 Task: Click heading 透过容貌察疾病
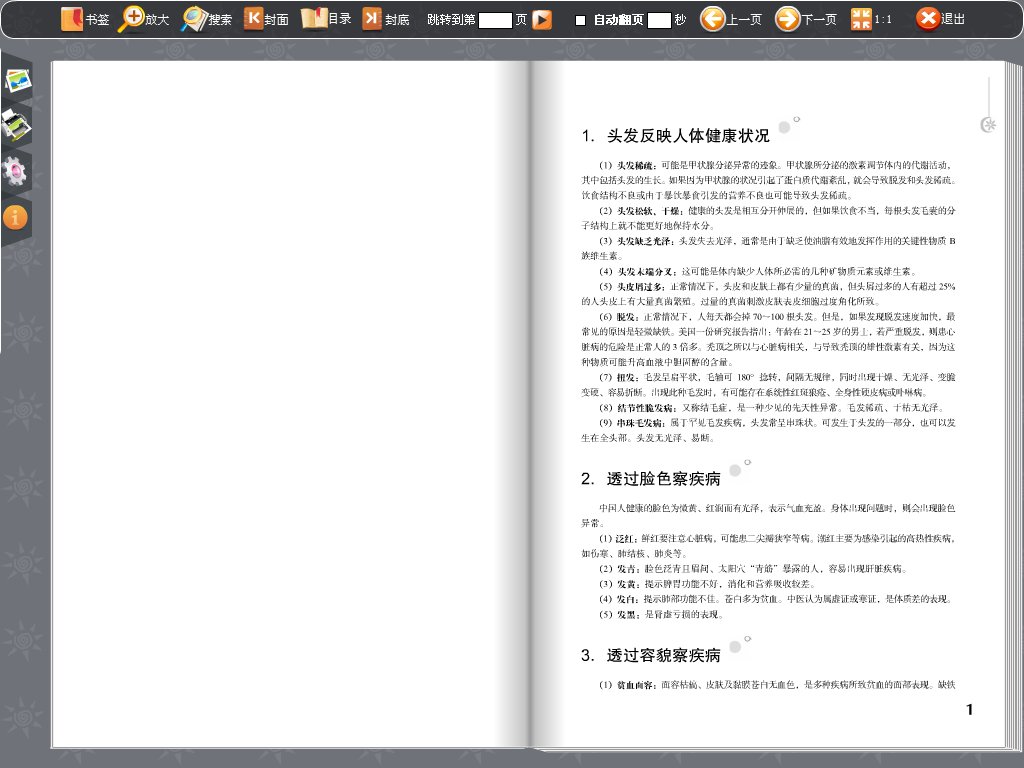tap(664, 656)
